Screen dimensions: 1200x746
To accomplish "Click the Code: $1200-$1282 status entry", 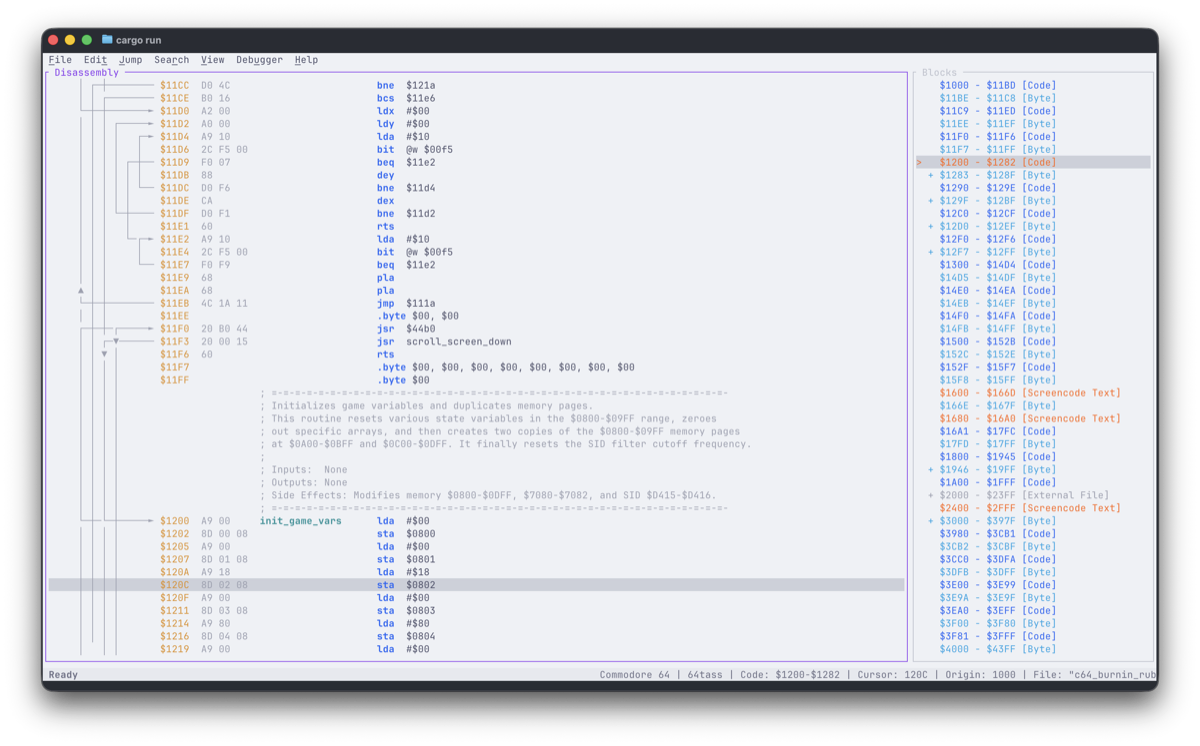I will [790, 675].
